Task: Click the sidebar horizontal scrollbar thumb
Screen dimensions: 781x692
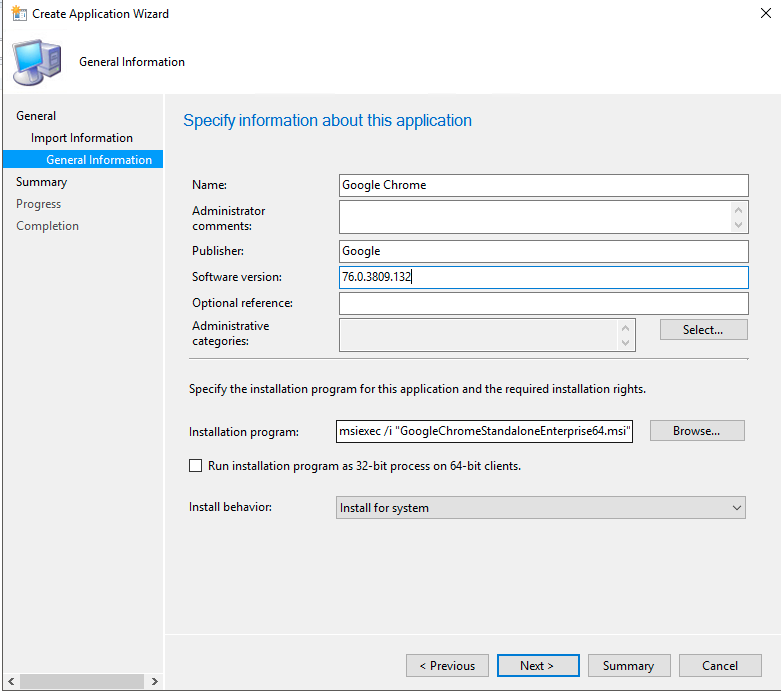Action: point(82,681)
